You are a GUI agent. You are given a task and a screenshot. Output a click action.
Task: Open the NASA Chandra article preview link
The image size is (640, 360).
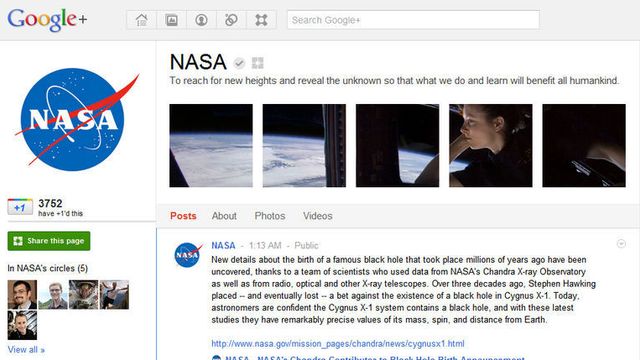pos(375,358)
